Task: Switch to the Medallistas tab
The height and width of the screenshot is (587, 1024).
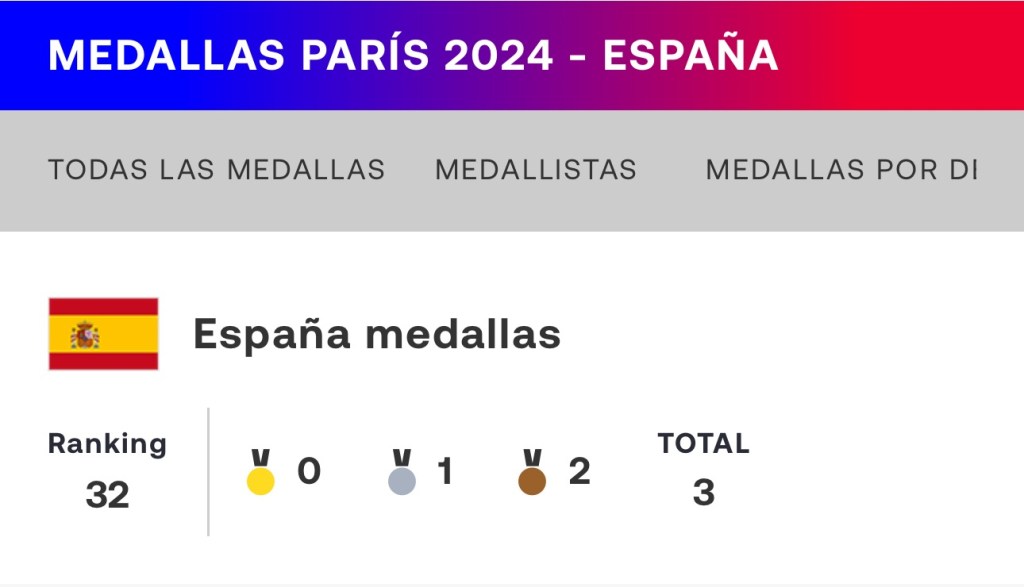Action: pyautogui.click(x=535, y=170)
